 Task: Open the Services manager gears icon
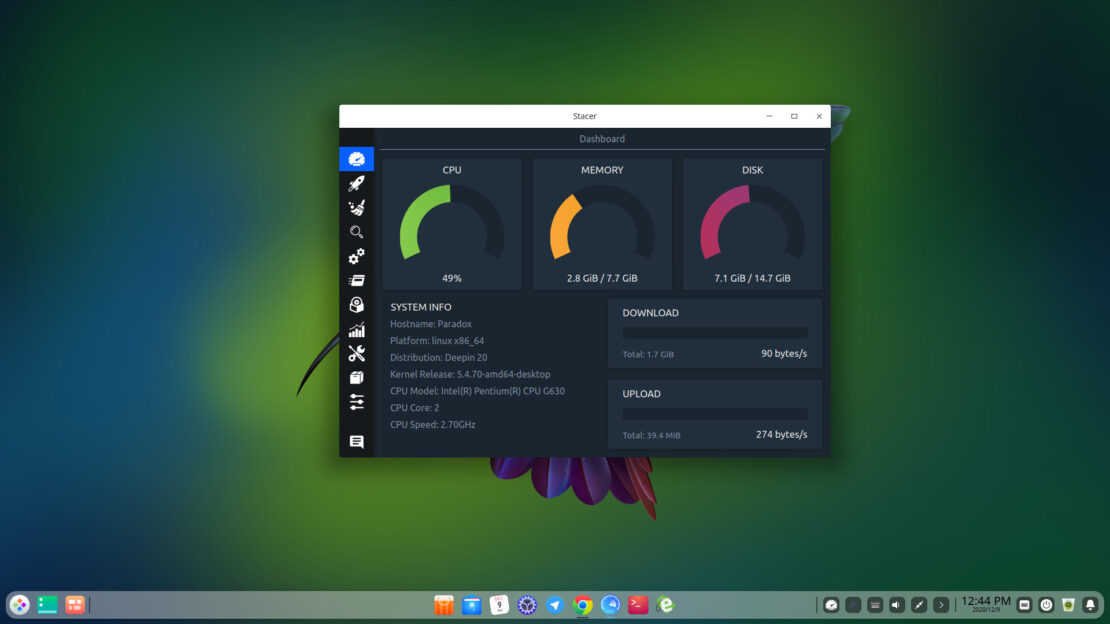coord(357,257)
